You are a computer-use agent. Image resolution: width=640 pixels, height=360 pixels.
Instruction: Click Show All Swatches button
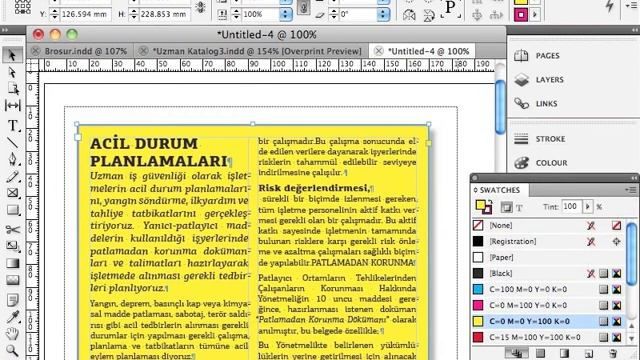(x=516, y=353)
